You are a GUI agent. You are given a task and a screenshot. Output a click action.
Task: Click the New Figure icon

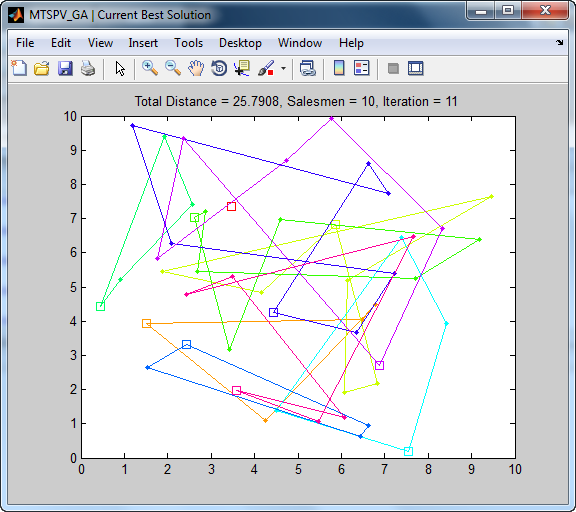tap(19, 68)
